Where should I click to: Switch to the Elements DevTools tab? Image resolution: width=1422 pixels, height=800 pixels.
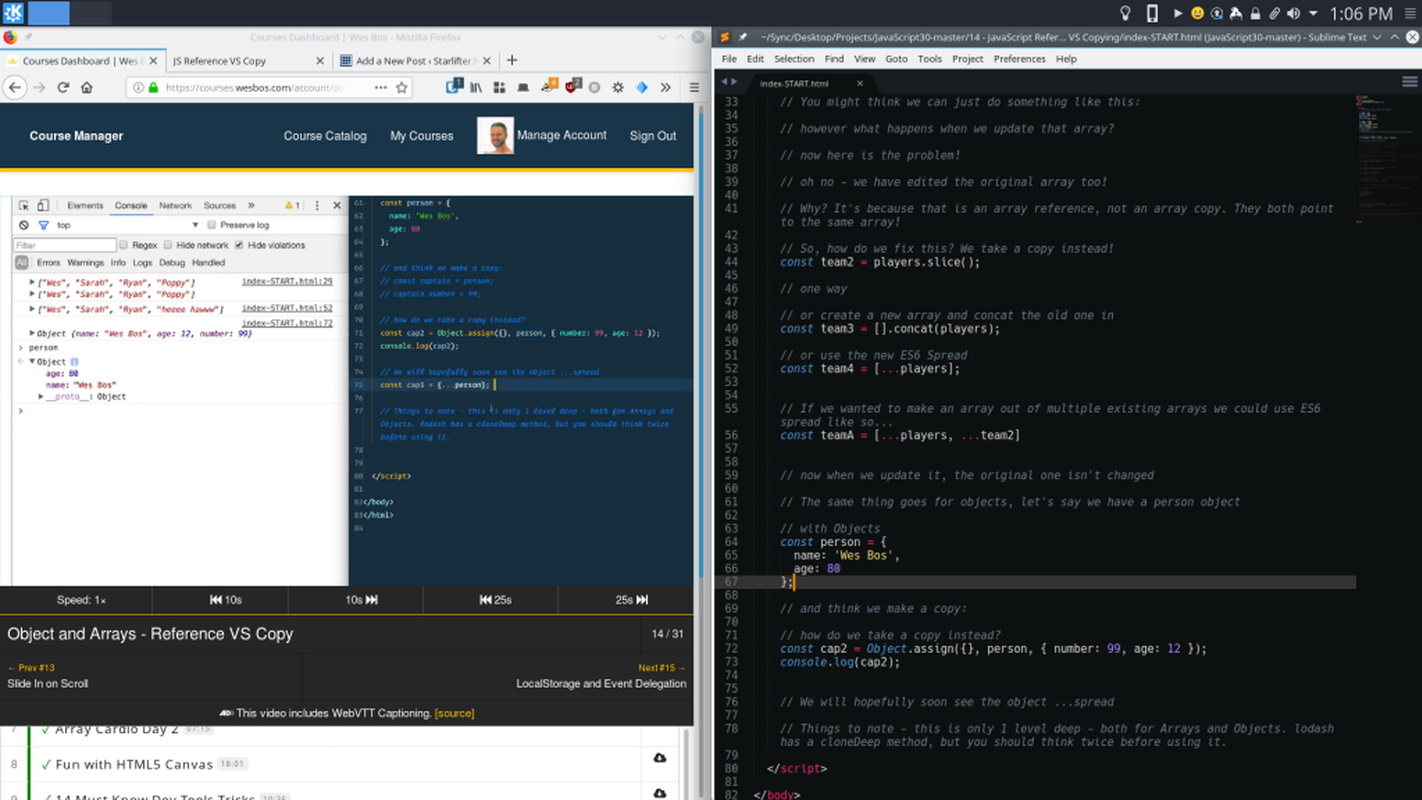coord(85,205)
